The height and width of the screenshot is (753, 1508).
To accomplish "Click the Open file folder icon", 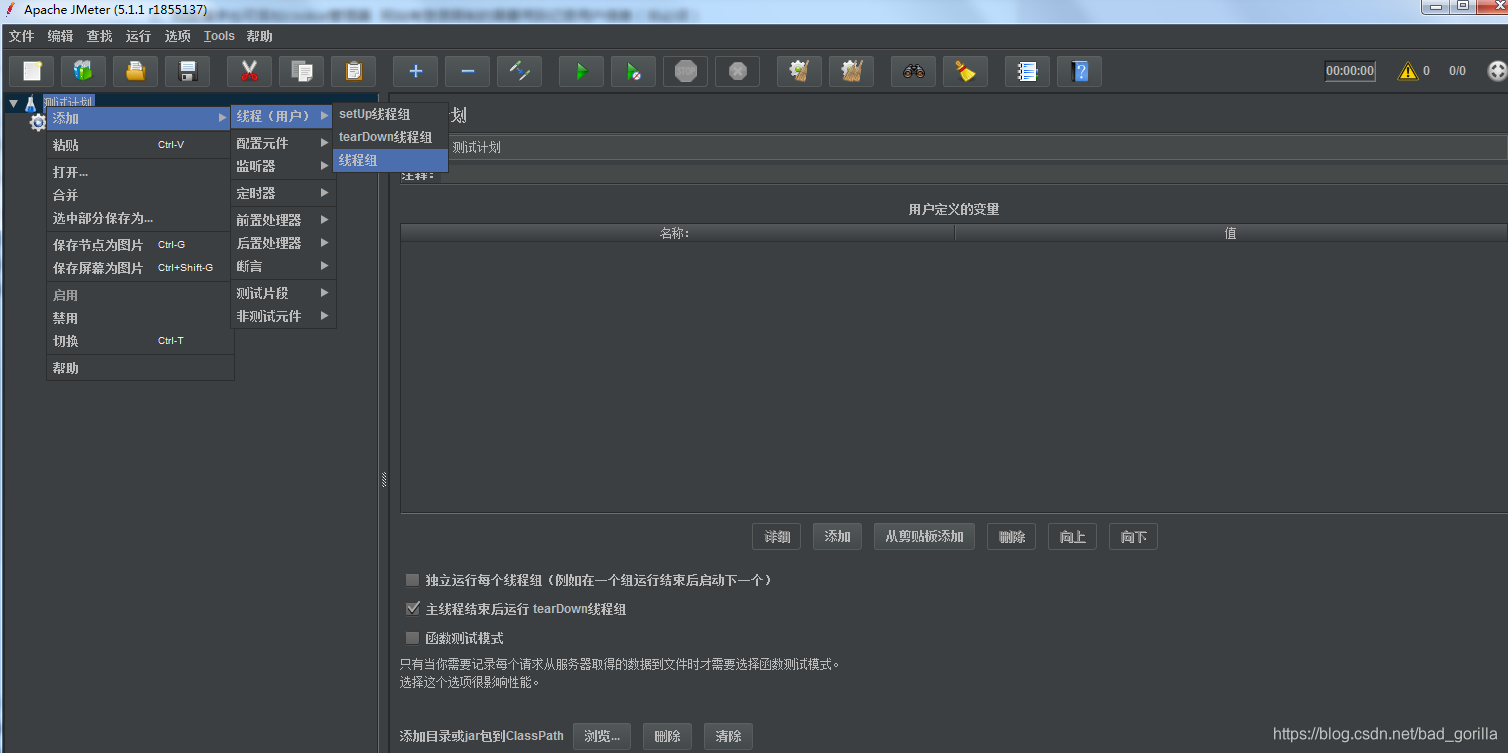I will pyautogui.click(x=135, y=71).
